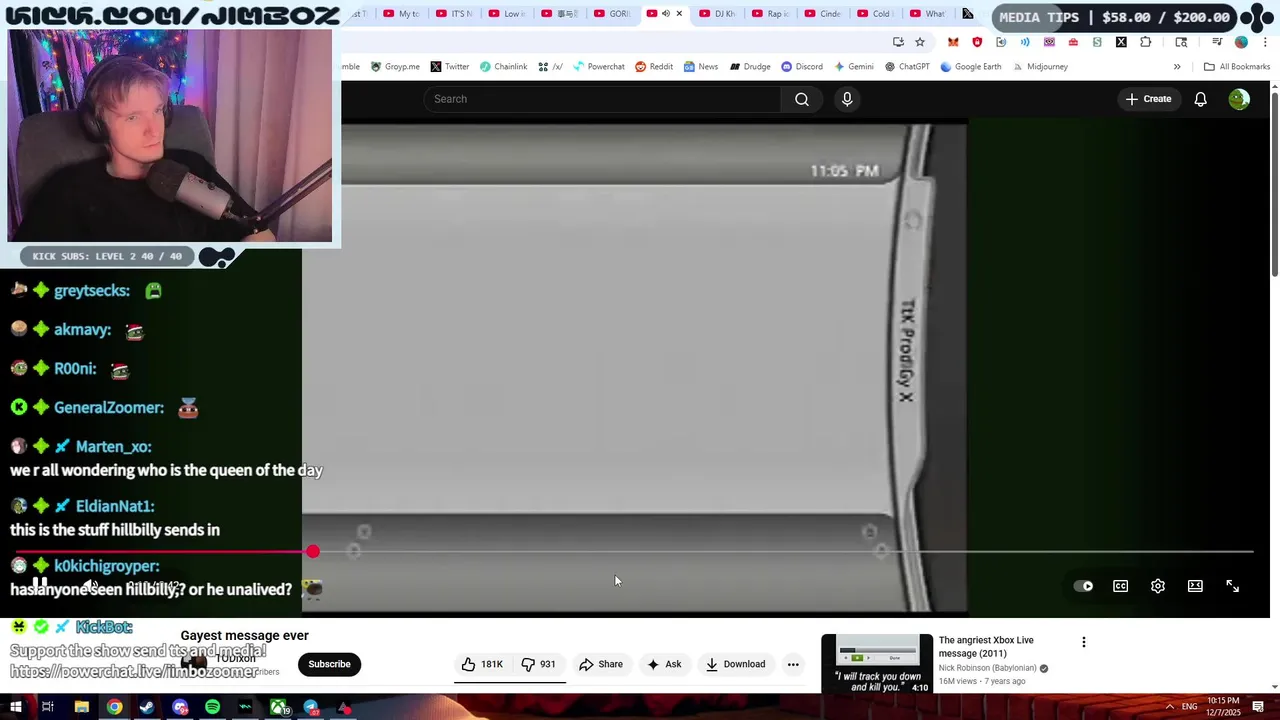
Task: Switch to the Cold browser tab
Action: click(875, 14)
